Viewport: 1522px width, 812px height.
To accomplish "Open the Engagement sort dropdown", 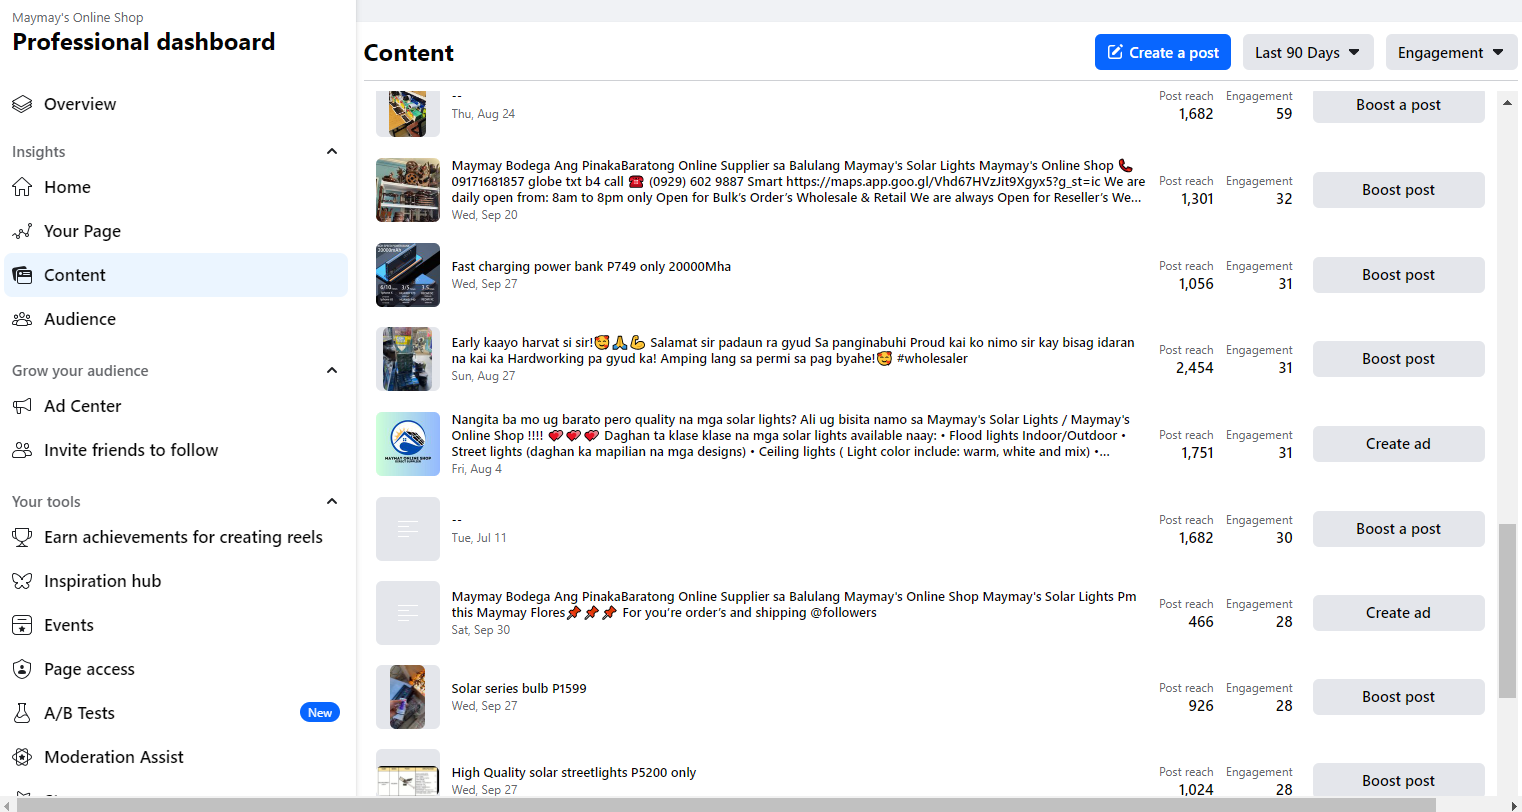I will [1451, 52].
